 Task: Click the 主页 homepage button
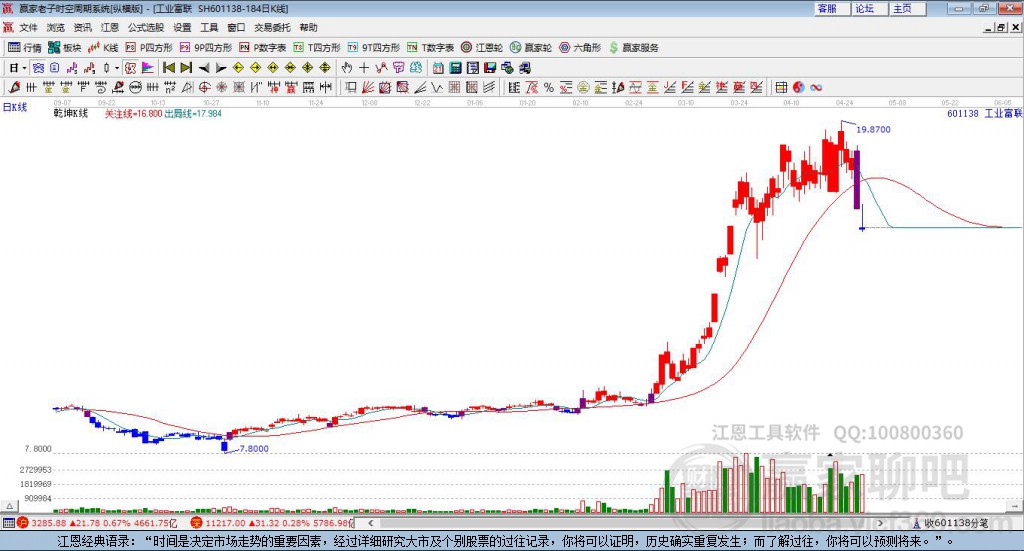point(908,8)
